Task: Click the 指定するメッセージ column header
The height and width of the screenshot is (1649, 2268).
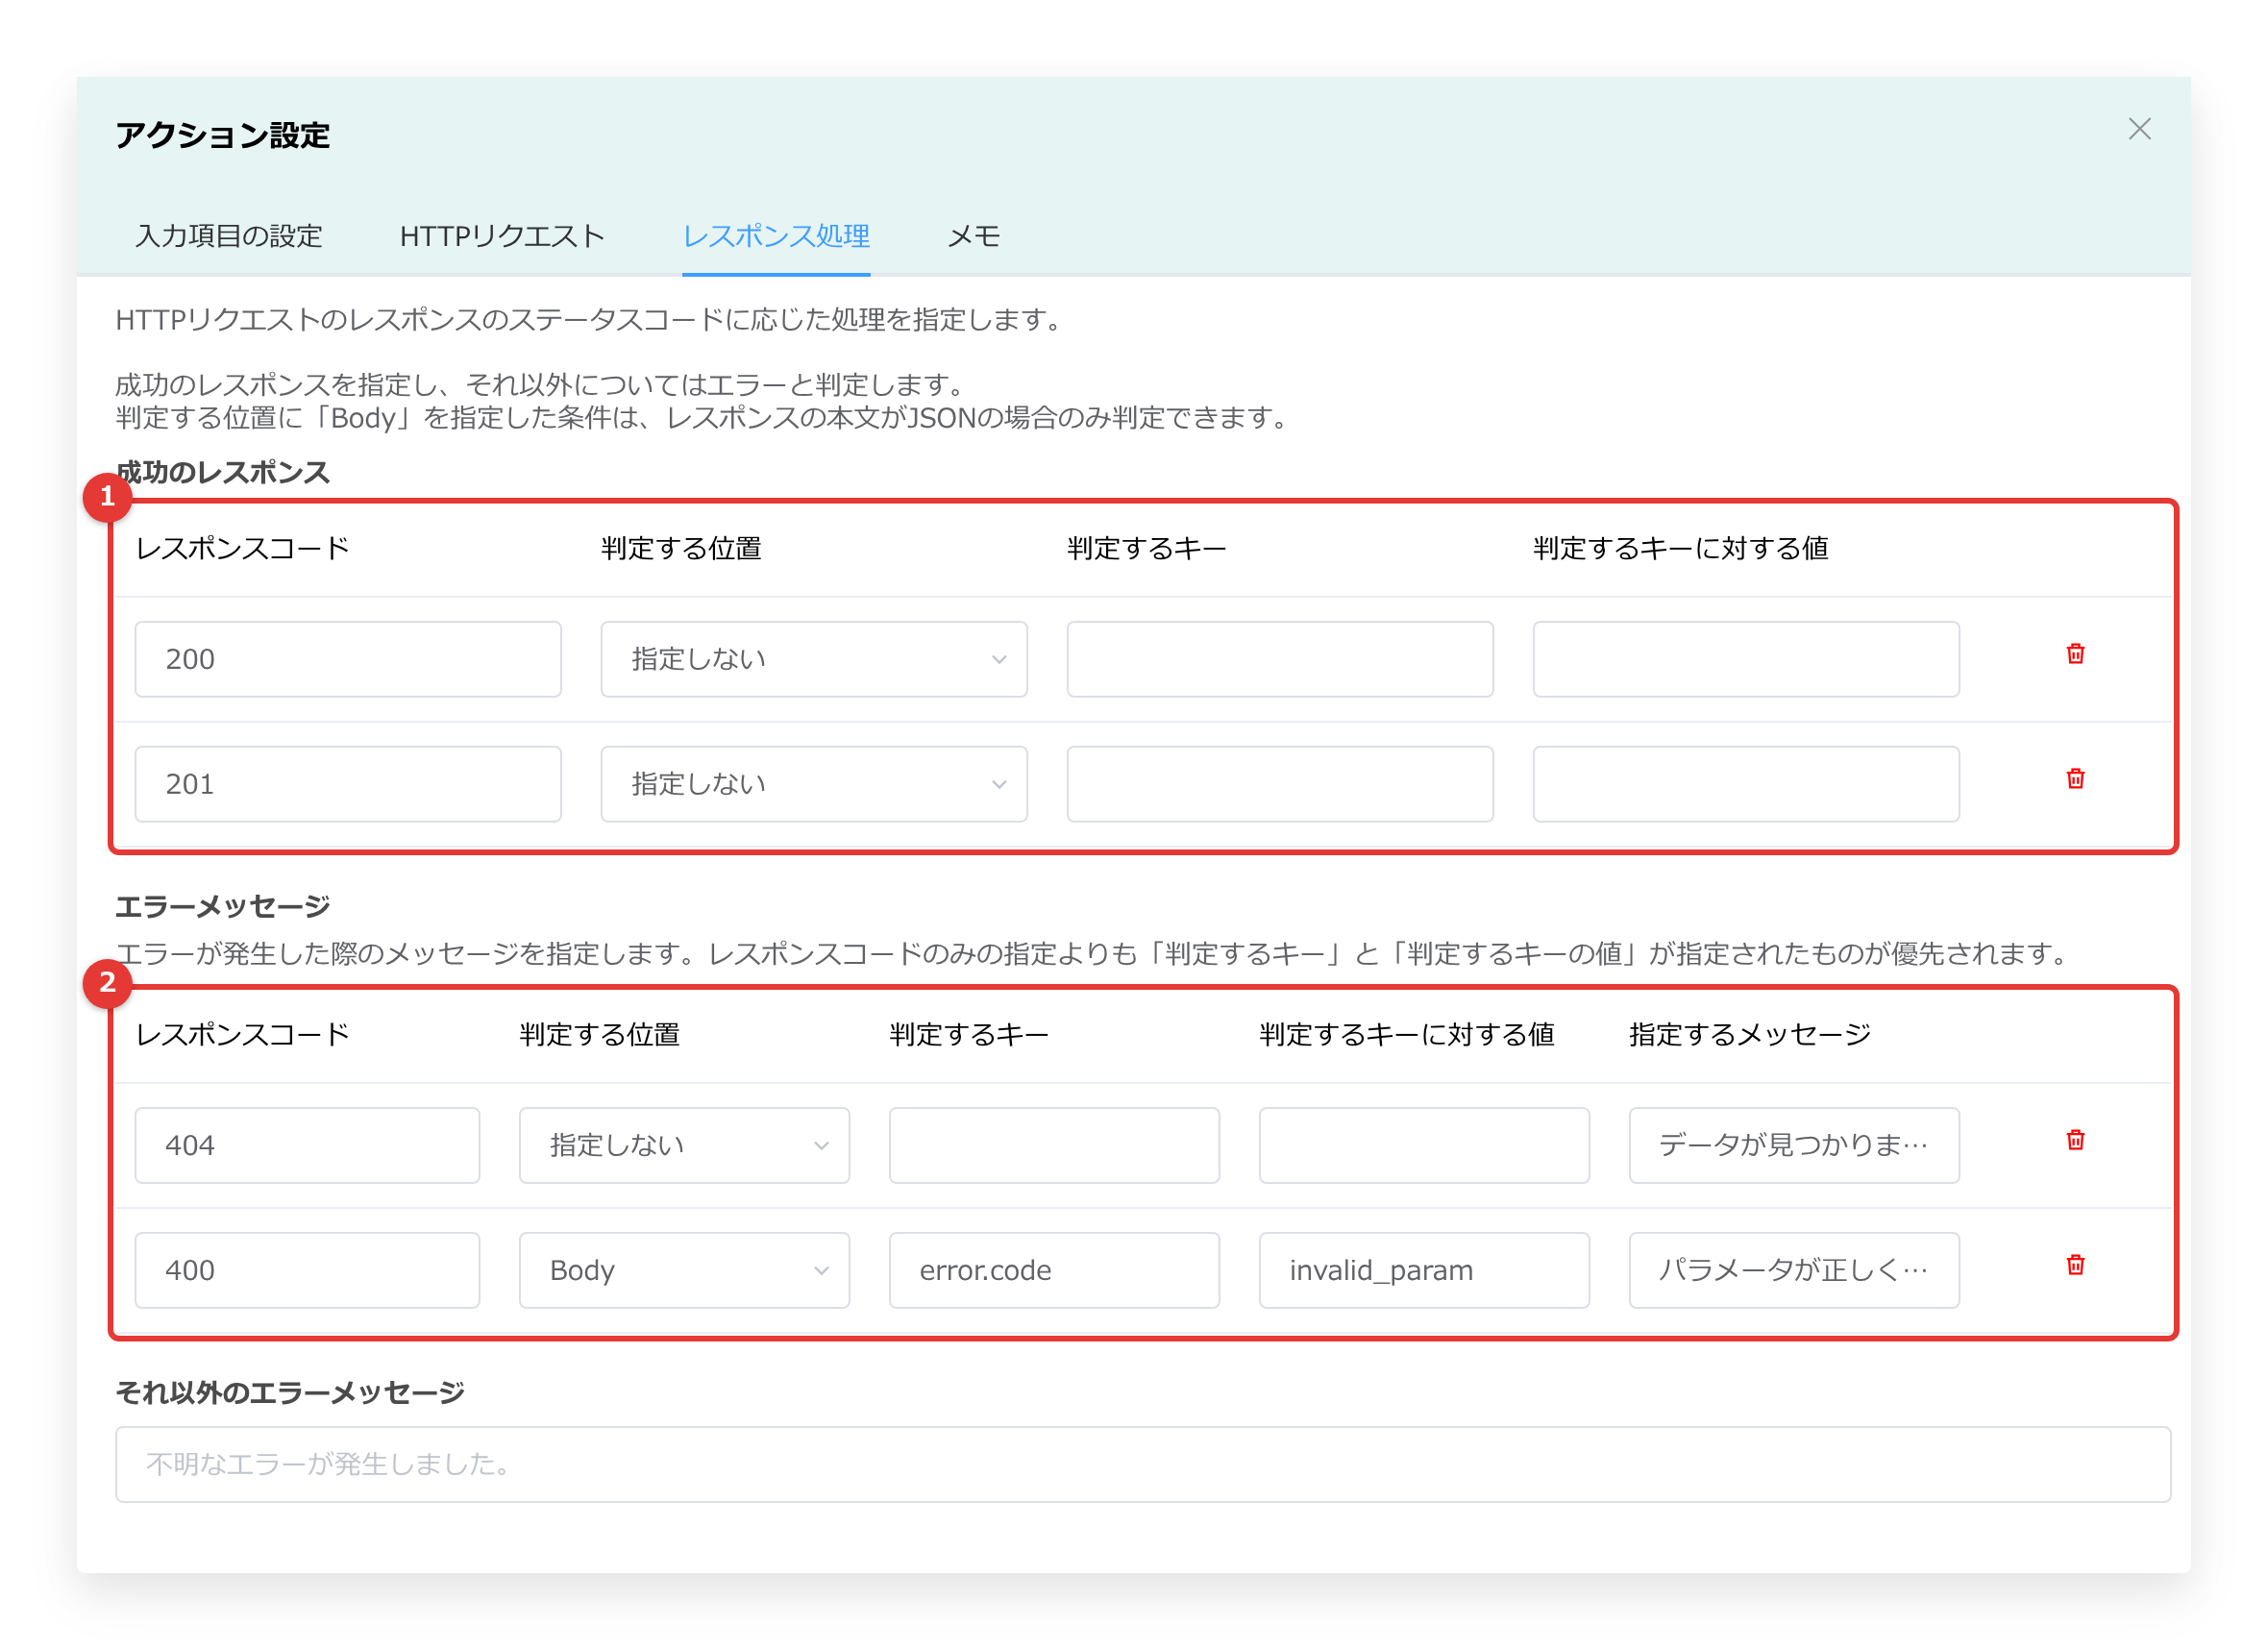Action: pyautogui.click(x=1750, y=1034)
